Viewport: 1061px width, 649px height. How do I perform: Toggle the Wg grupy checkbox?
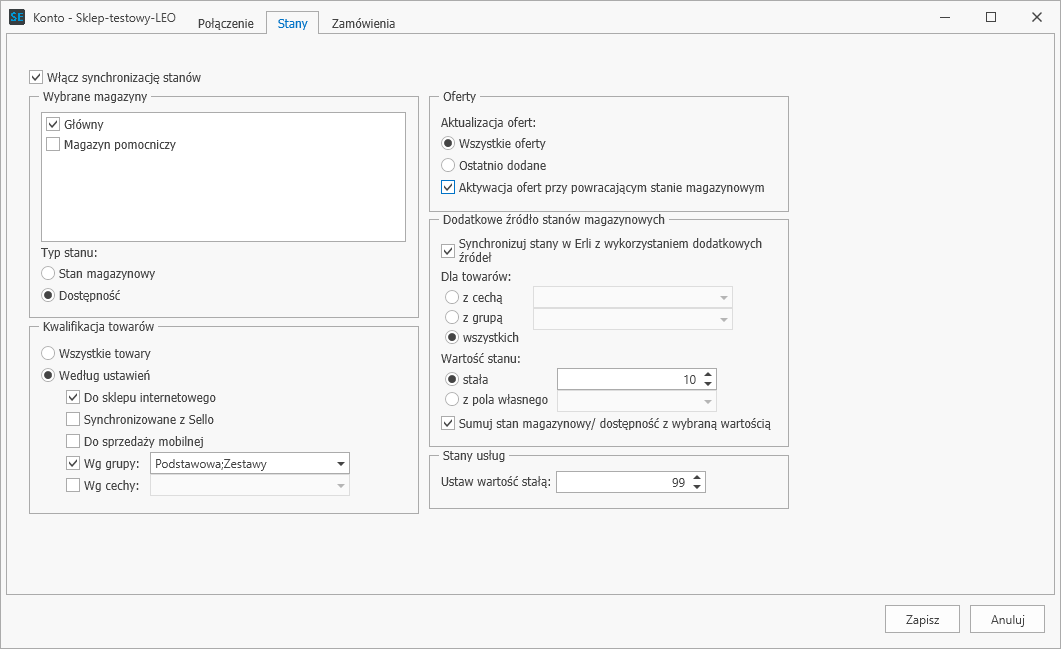click(73, 464)
